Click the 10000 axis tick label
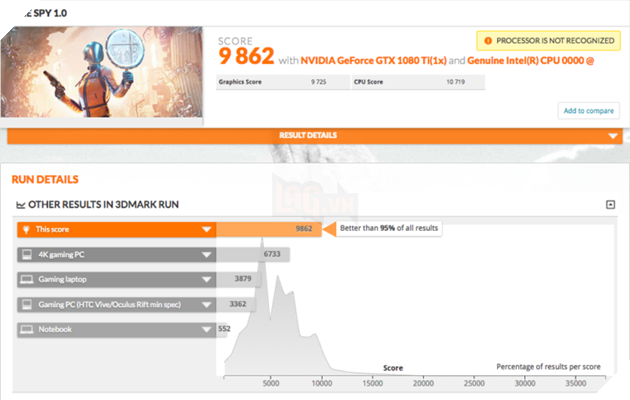This screenshot has width=630, height=400. click(322, 384)
